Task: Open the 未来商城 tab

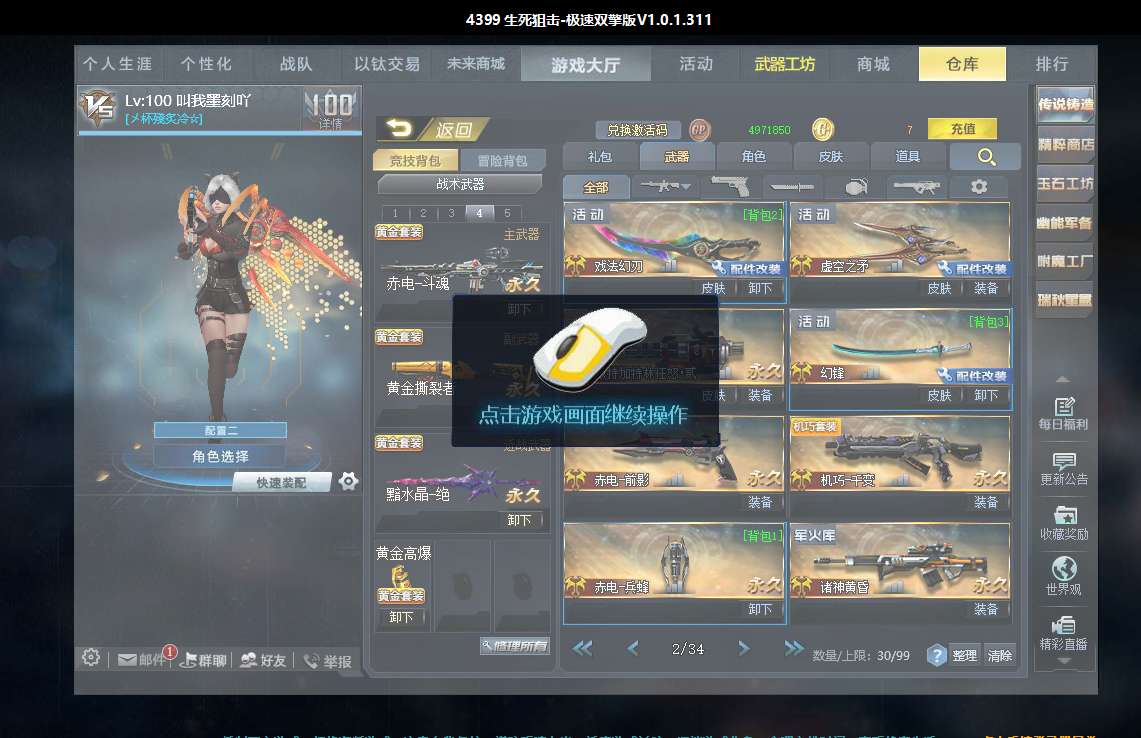Action: pos(476,64)
